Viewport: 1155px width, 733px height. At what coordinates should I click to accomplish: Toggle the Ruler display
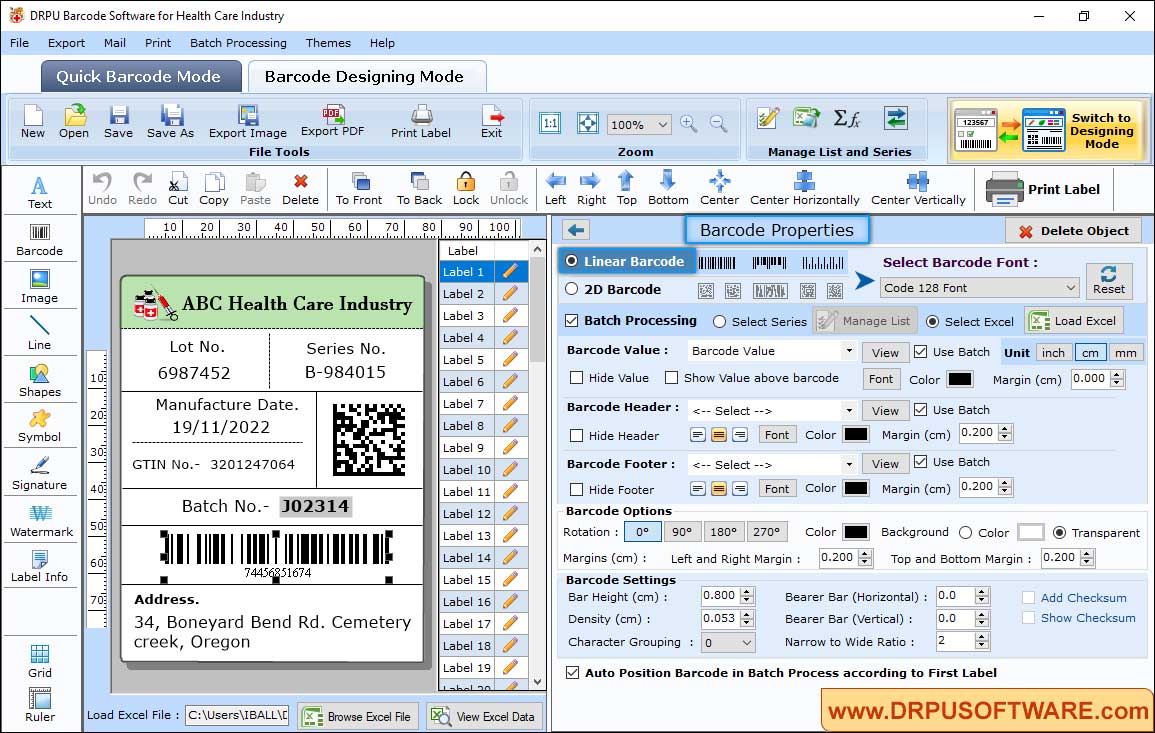(x=40, y=705)
